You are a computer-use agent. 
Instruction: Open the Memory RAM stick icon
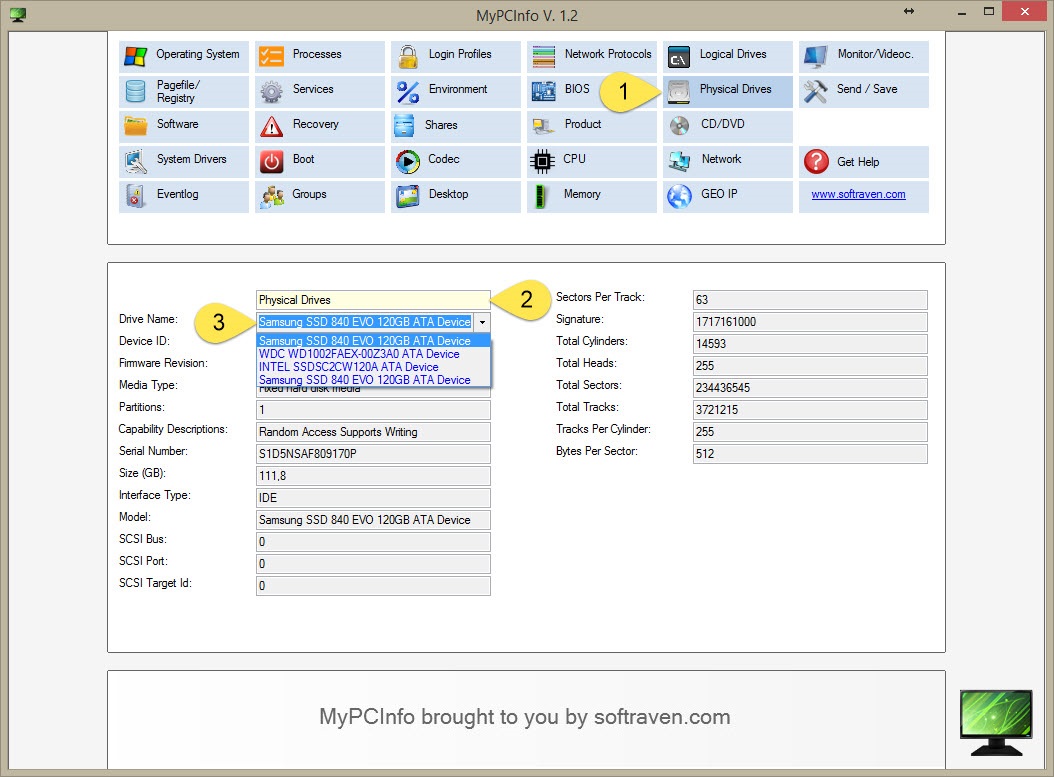543,196
